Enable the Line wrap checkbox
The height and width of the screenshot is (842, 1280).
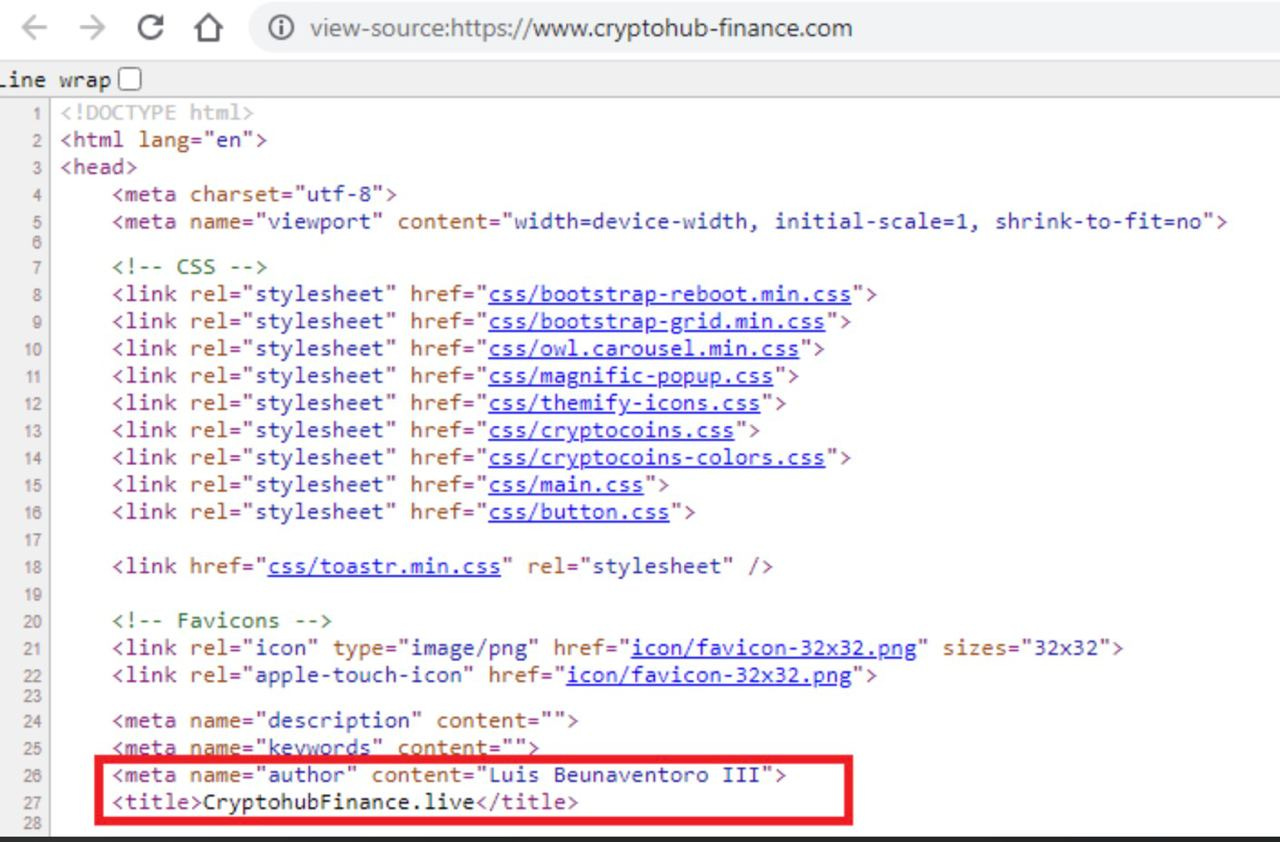coord(130,79)
